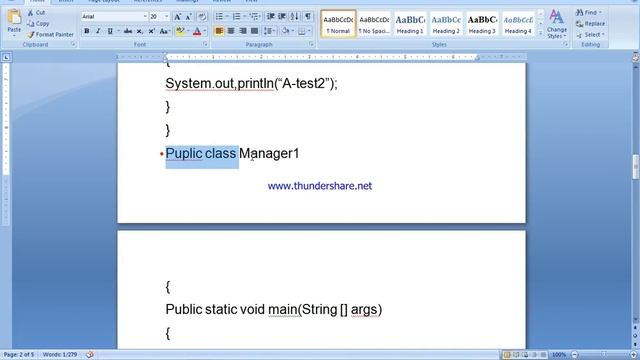Click the word Manager1 in the document

click(x=269, y=153)
